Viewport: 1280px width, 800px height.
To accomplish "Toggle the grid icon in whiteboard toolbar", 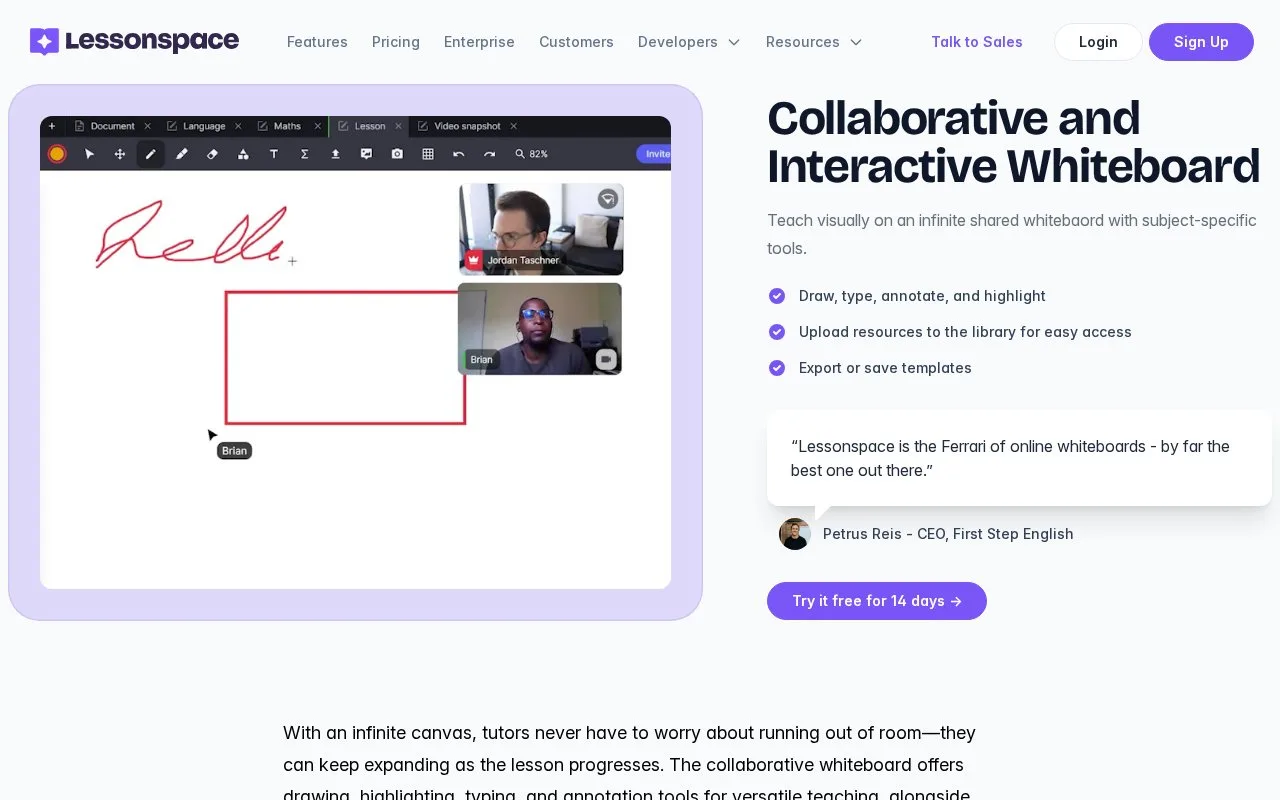I will [x=428, y=154].
